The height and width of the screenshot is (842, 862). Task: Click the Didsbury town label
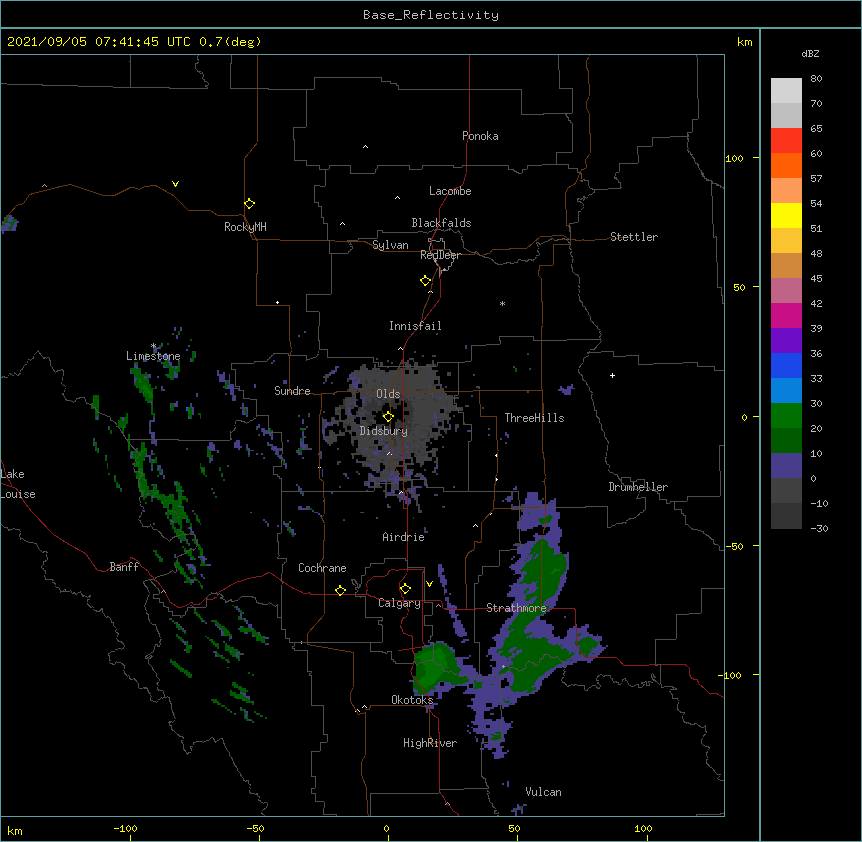(x=384, y=431)
